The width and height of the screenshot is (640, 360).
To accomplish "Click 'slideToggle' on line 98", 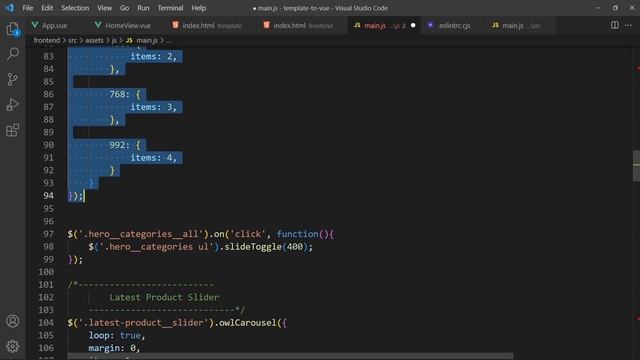I will (x=253, y=247).
